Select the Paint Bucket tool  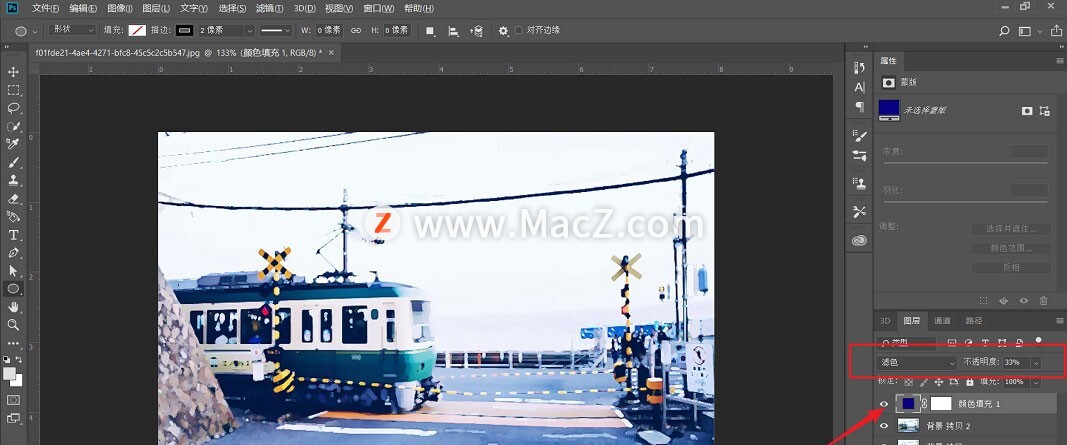click(13, 216)
